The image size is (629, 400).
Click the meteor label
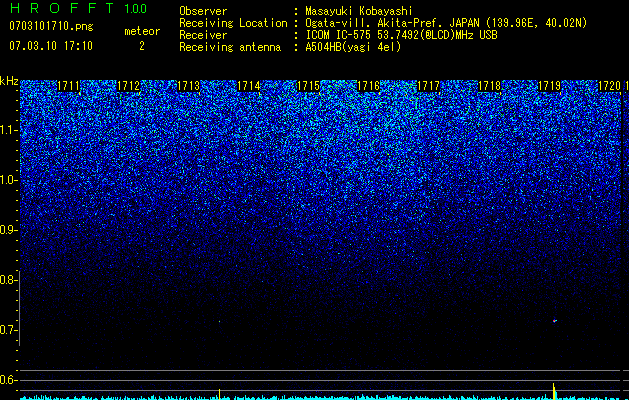(x=142, y=31)
